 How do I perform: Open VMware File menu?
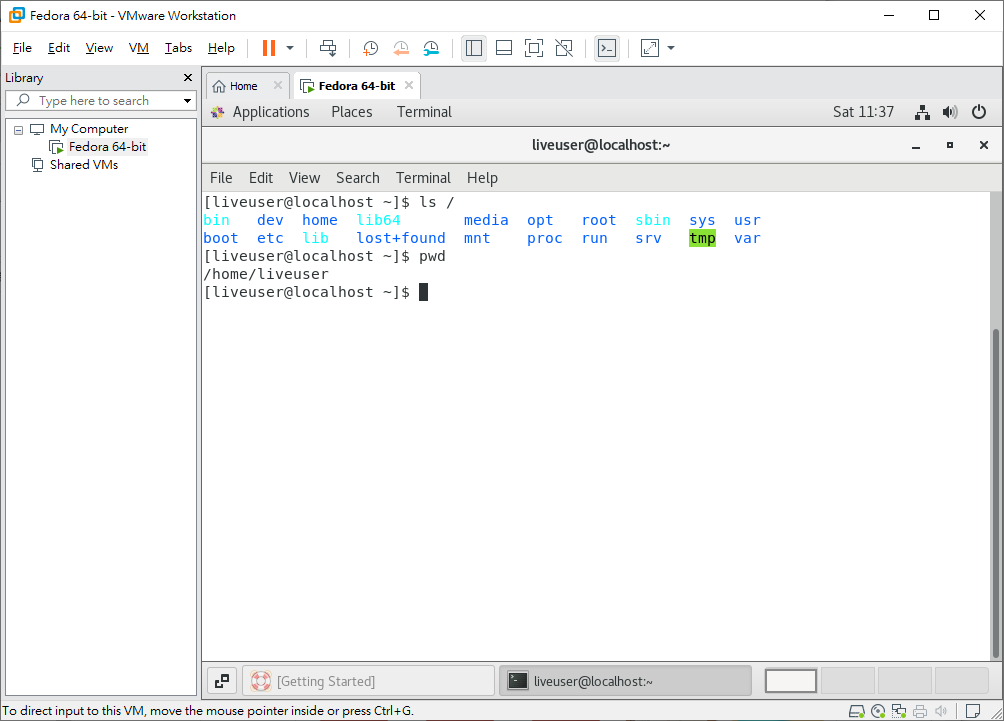pos(22,48)
